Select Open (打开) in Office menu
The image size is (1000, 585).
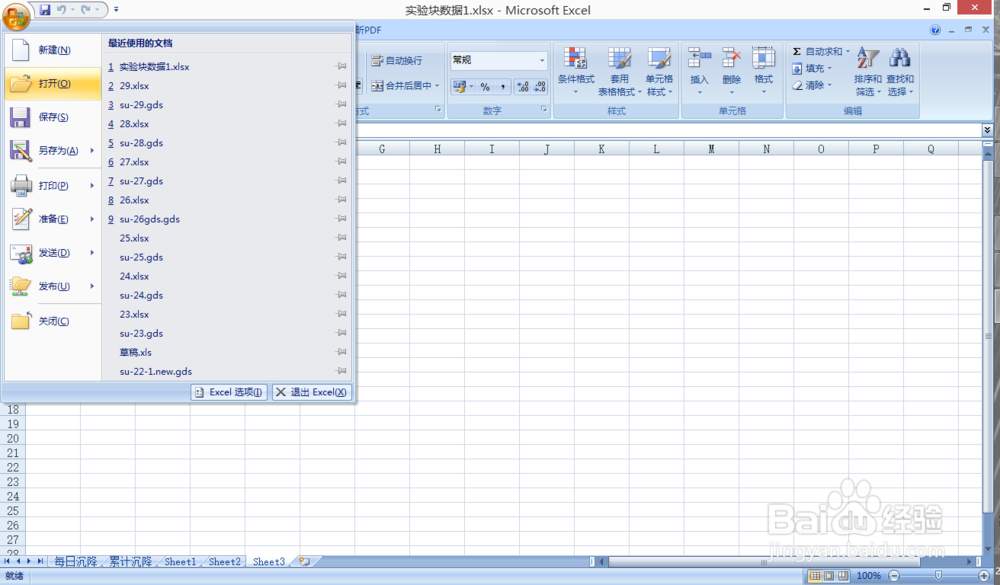pos(53,84)
